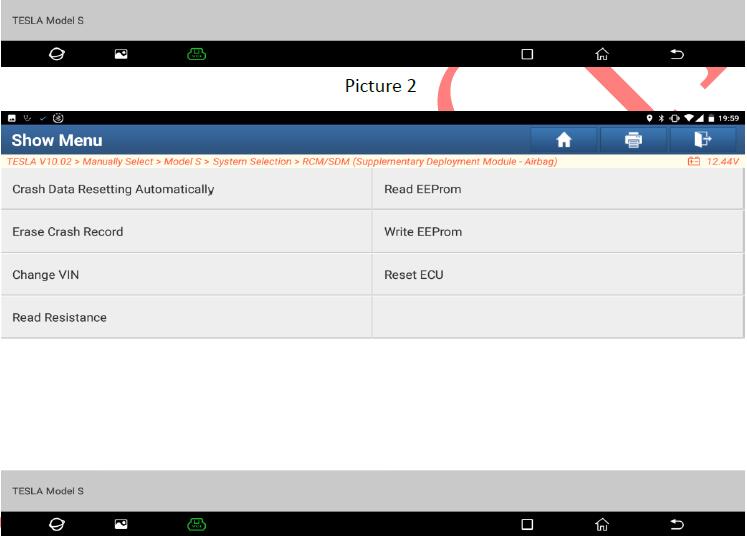The width and height of the screenshot is (747, 536).
Task: Open the Read EEProm function
Action: click(x=557, y=189)
